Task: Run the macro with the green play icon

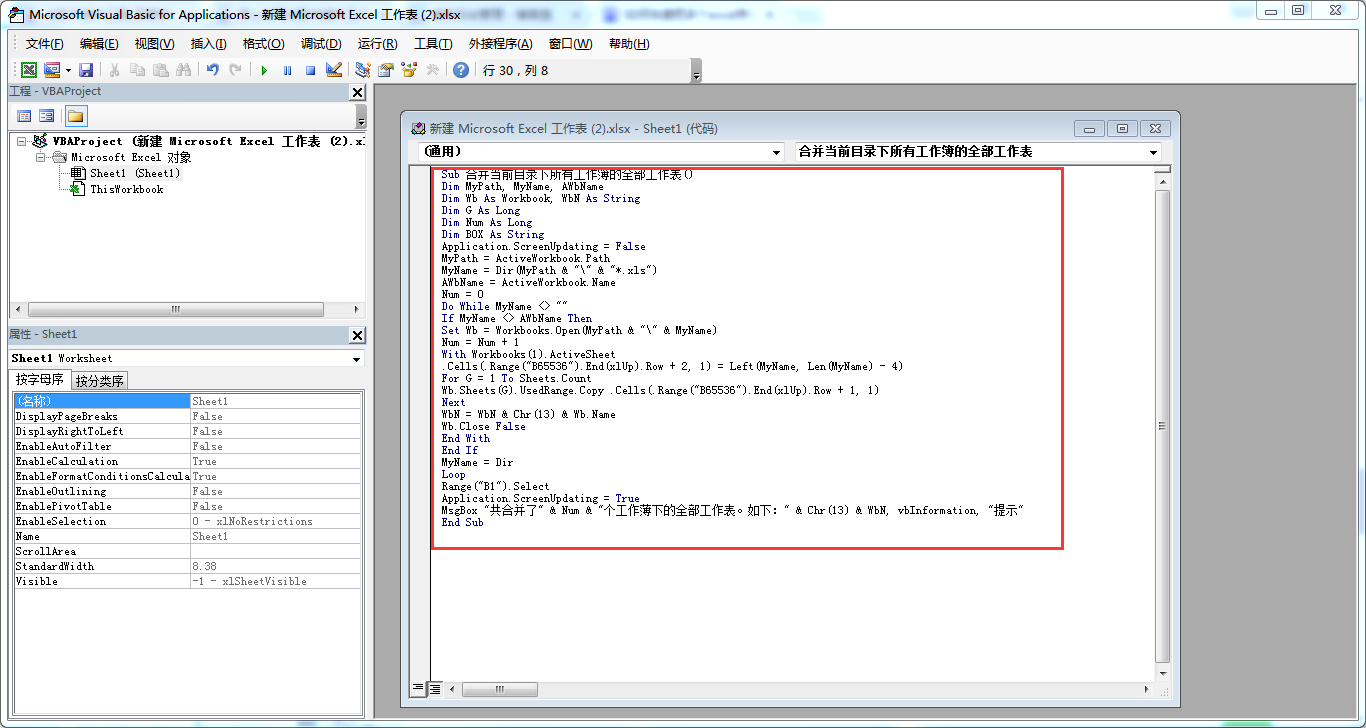Action: [264, 70]
